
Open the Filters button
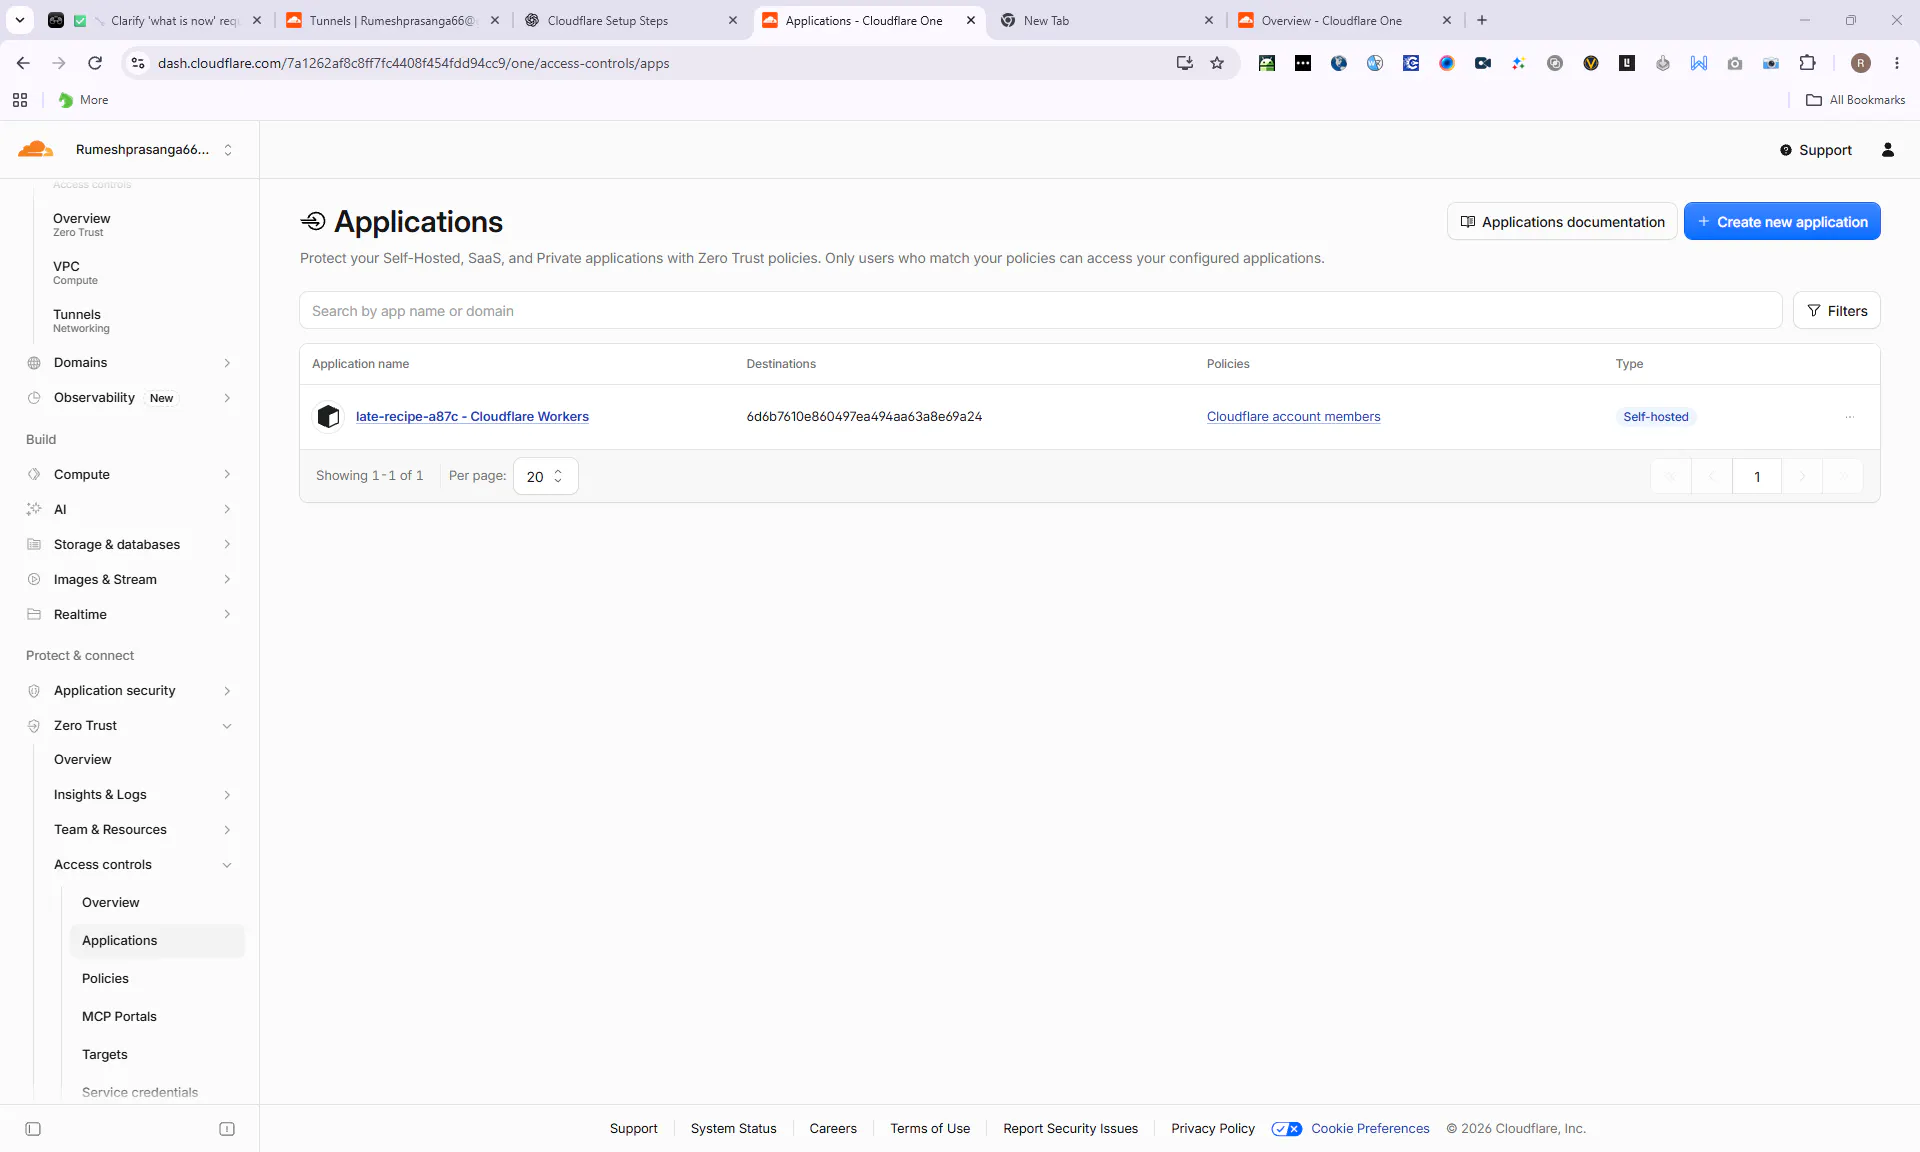click(1836, 311)
